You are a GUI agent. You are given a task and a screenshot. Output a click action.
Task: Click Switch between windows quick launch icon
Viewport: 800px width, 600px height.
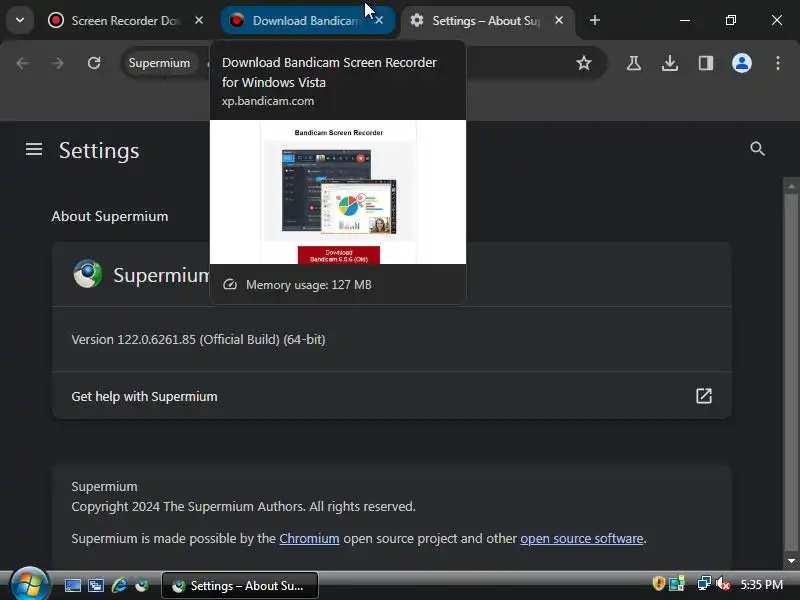(x=96, y=585)
